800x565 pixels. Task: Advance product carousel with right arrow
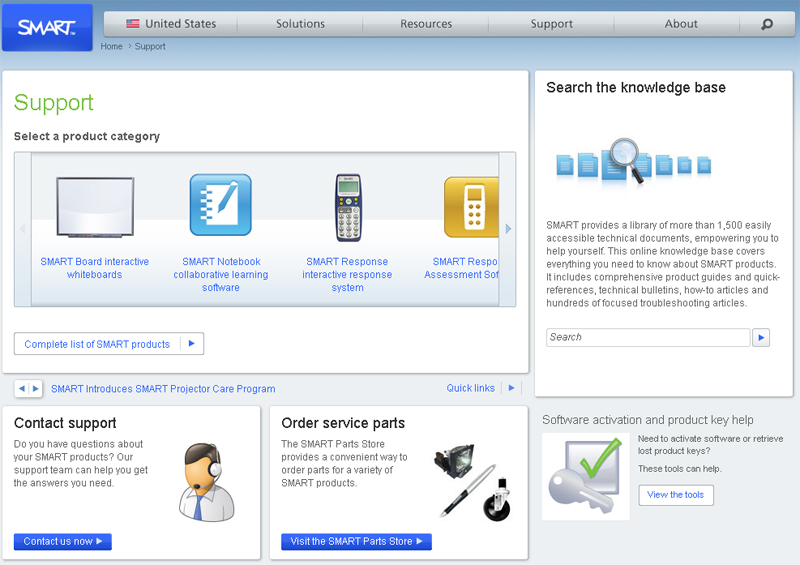tap(508, 229)
